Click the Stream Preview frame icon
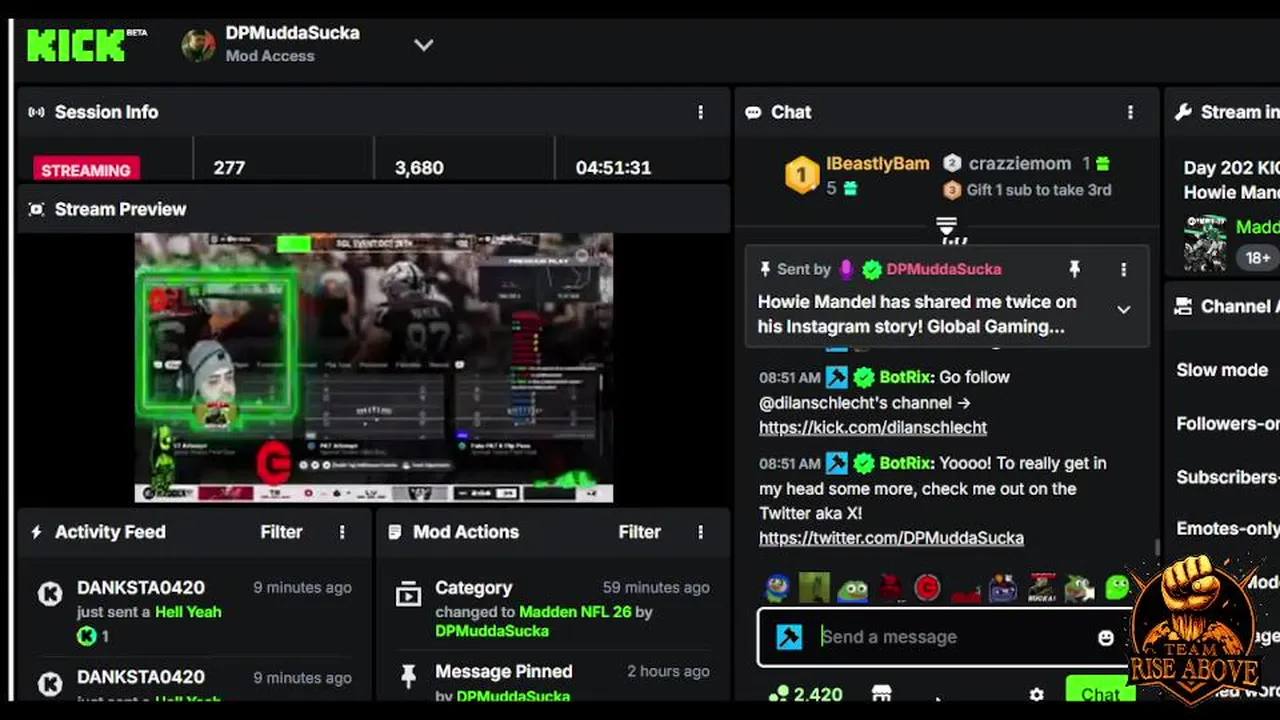The image size is (1280, 720). pyautogui.click(x=37, y=209)
